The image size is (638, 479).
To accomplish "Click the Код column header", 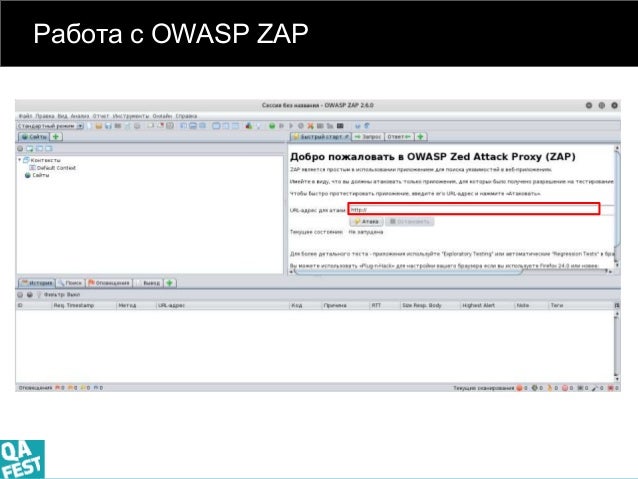I will pyautogui.click(x=306, y=305).
